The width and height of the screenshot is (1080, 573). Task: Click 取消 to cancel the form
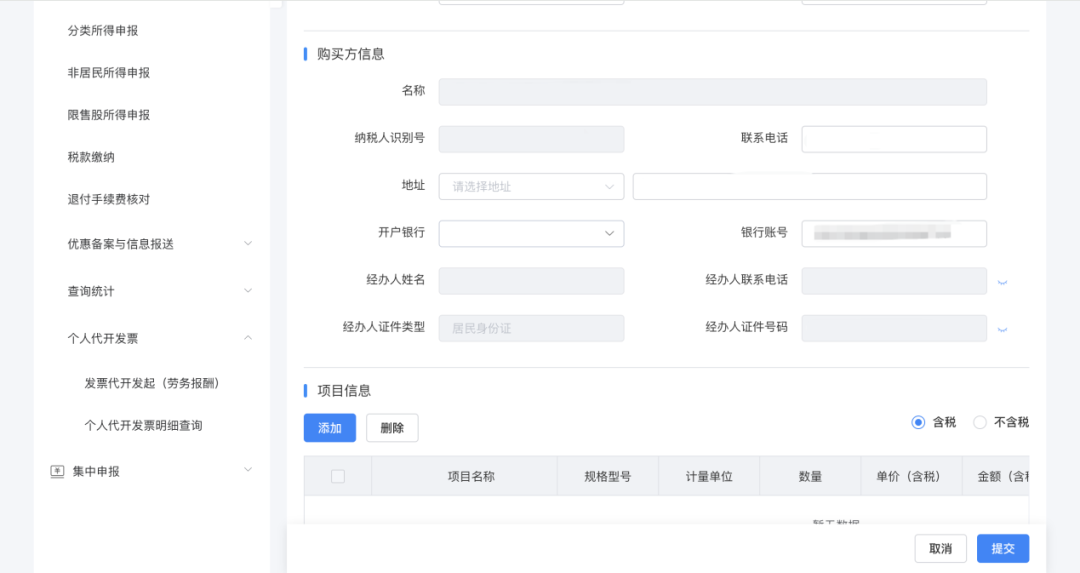940,548
